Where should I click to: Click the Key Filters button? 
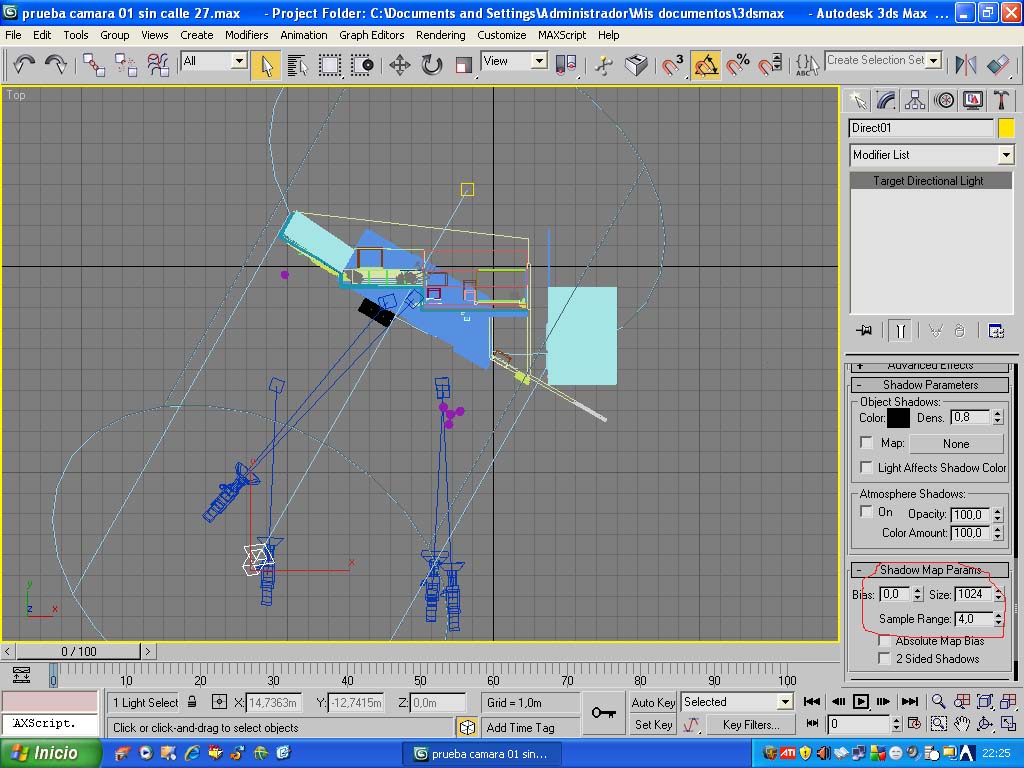pyautogui.click(x=752, y=724)
